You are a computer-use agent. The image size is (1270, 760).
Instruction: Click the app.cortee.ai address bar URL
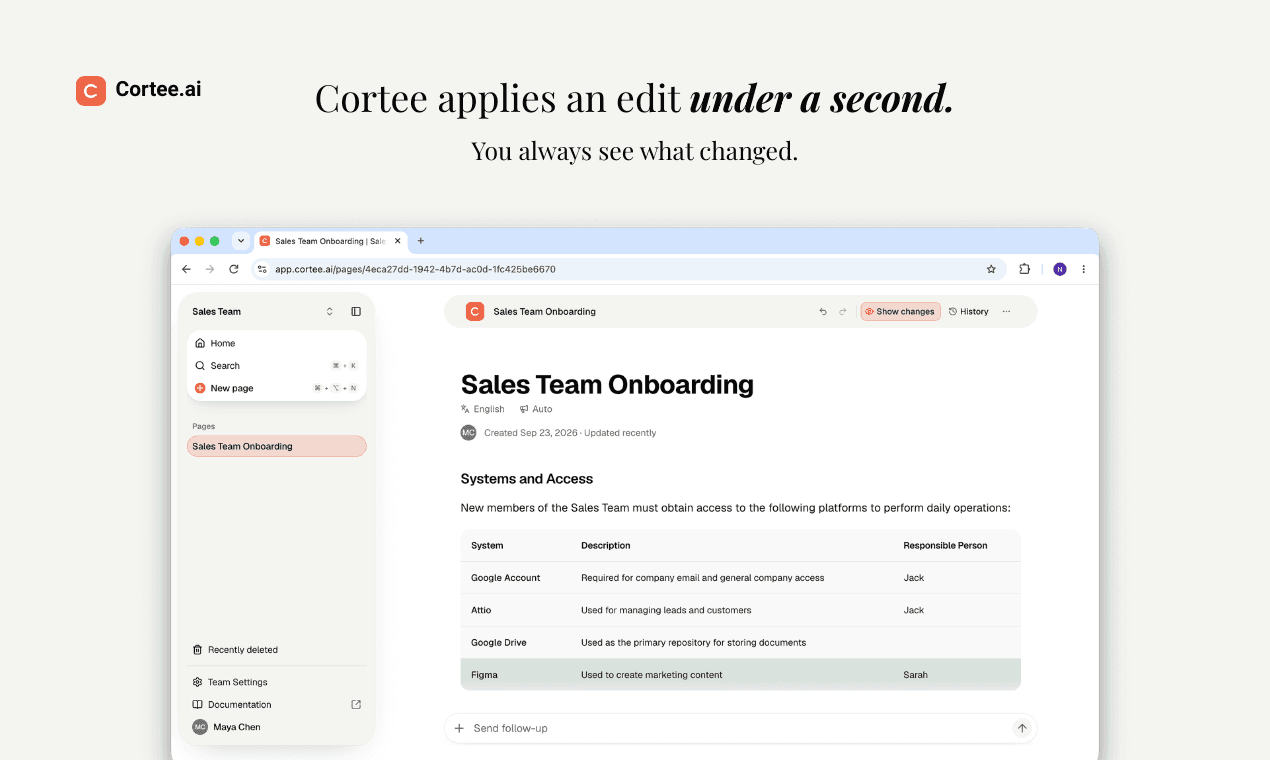point(415,269)
